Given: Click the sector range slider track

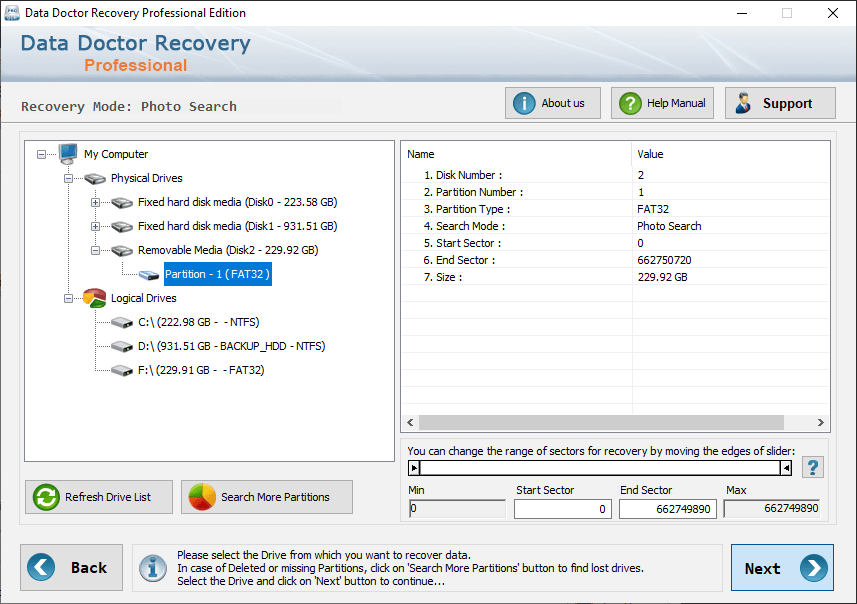Looking at the screenshot, I should (600, 468).
